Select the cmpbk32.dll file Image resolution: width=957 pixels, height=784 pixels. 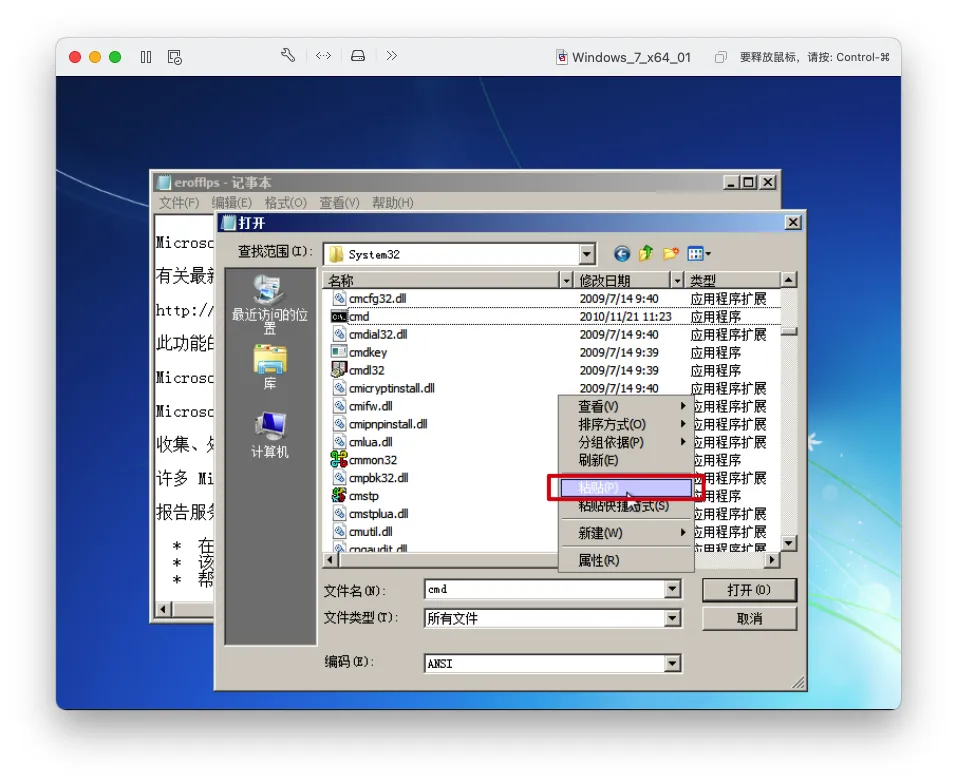coord(370,478)
